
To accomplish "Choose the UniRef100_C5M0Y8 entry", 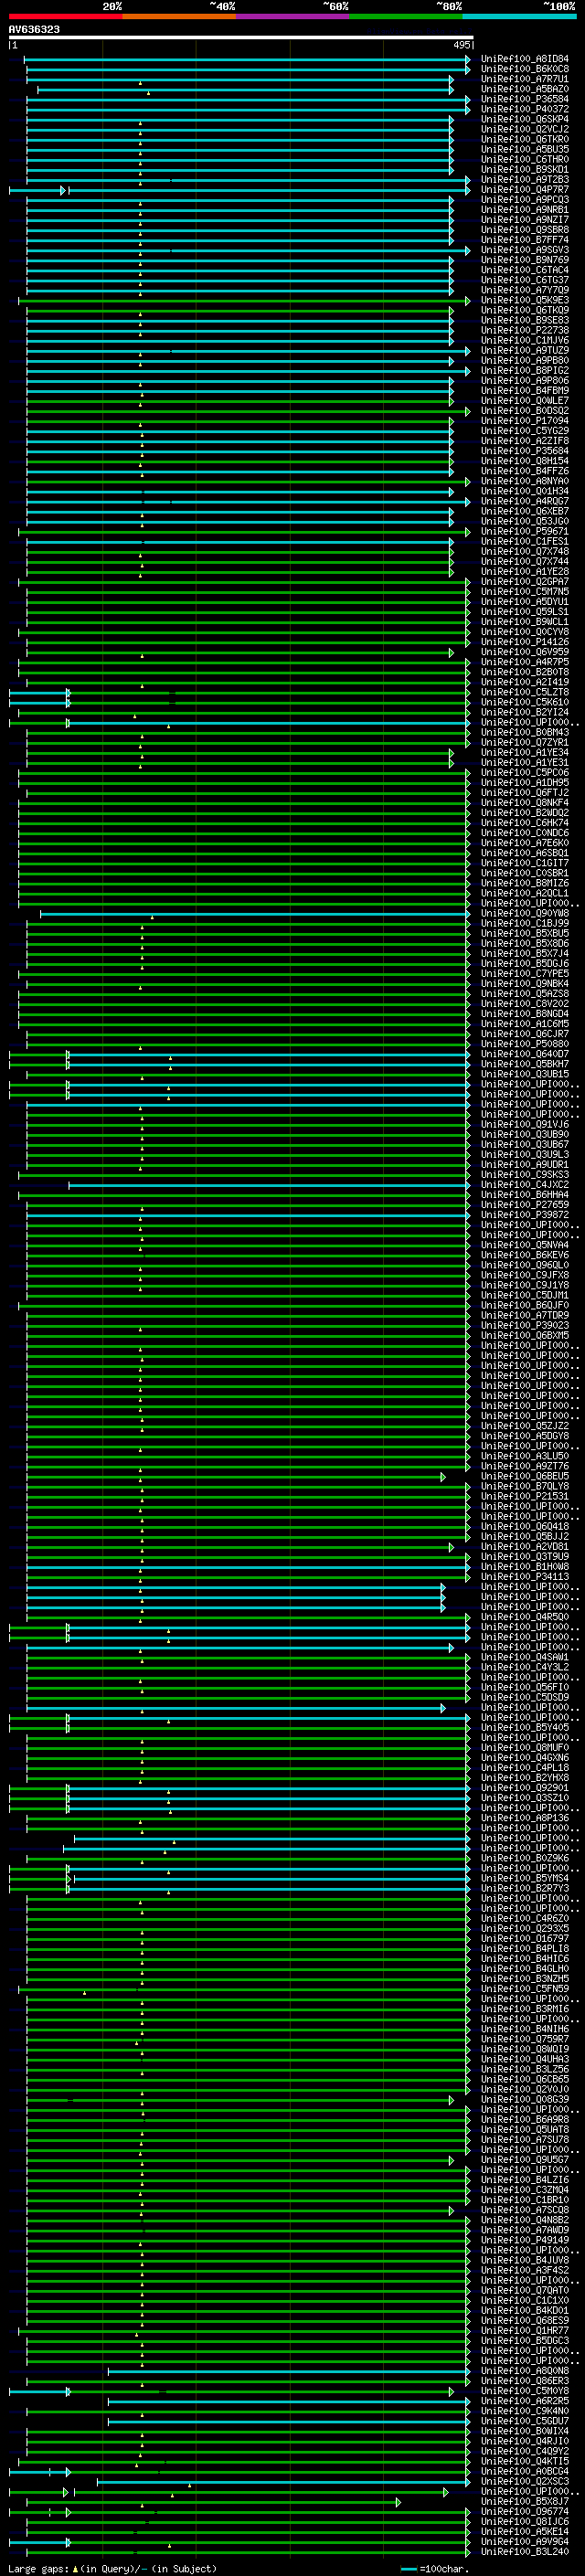I will pyautogui.click(x=524, y=2391).
